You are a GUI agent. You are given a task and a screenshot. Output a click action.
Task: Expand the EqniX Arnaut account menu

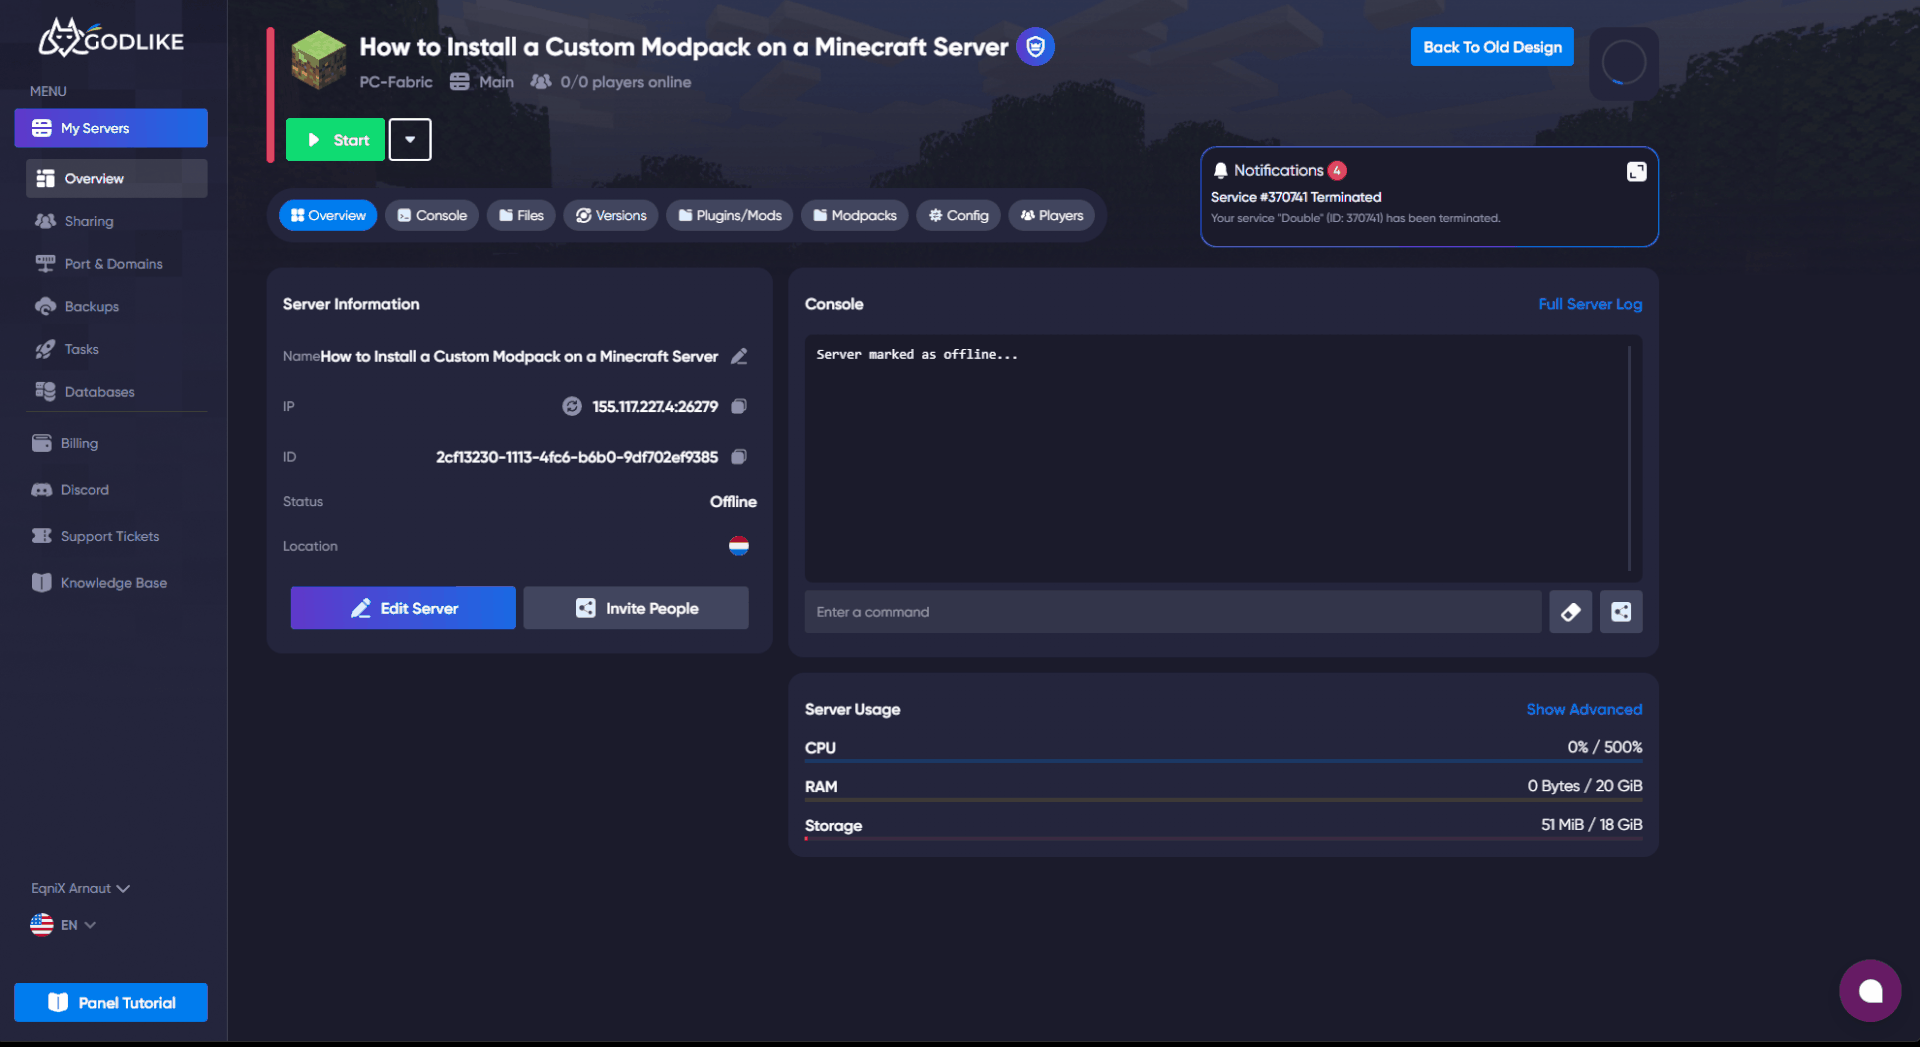(x=80, y=888)
